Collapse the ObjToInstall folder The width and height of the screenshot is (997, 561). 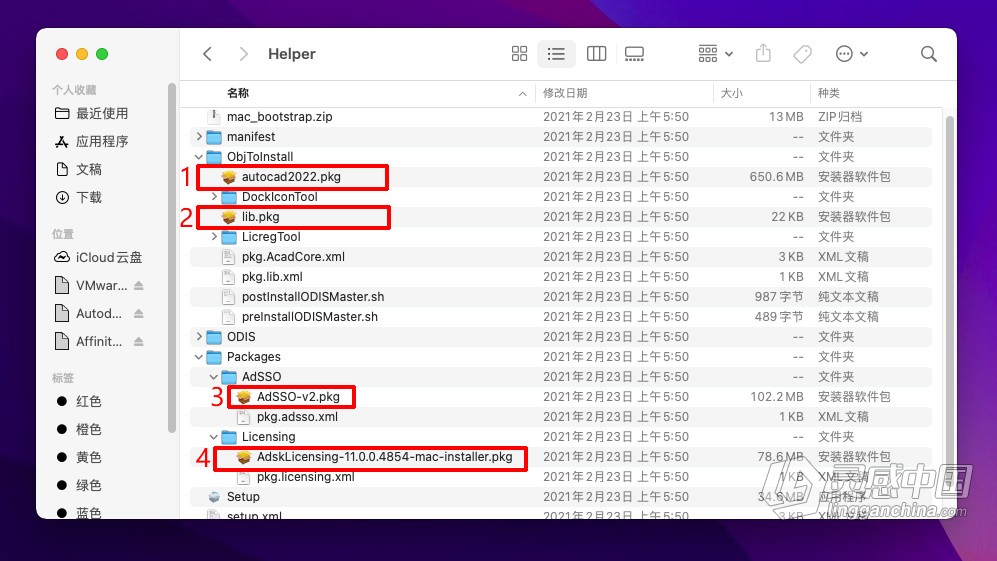(199, 156)
